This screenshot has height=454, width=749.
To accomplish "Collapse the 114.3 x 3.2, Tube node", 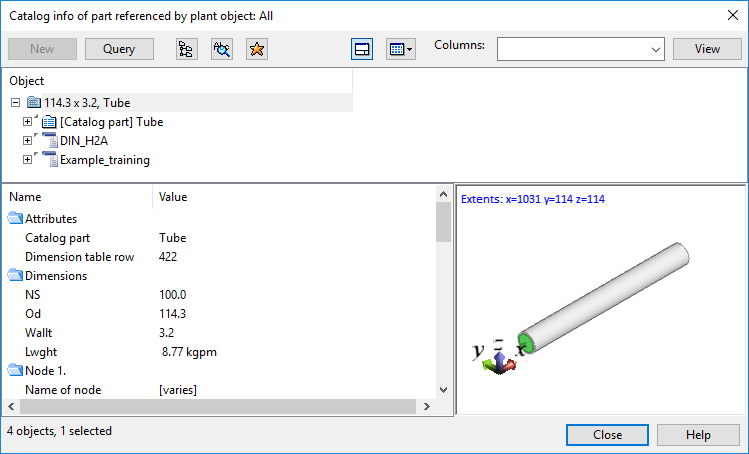I will tap(15, 103).
